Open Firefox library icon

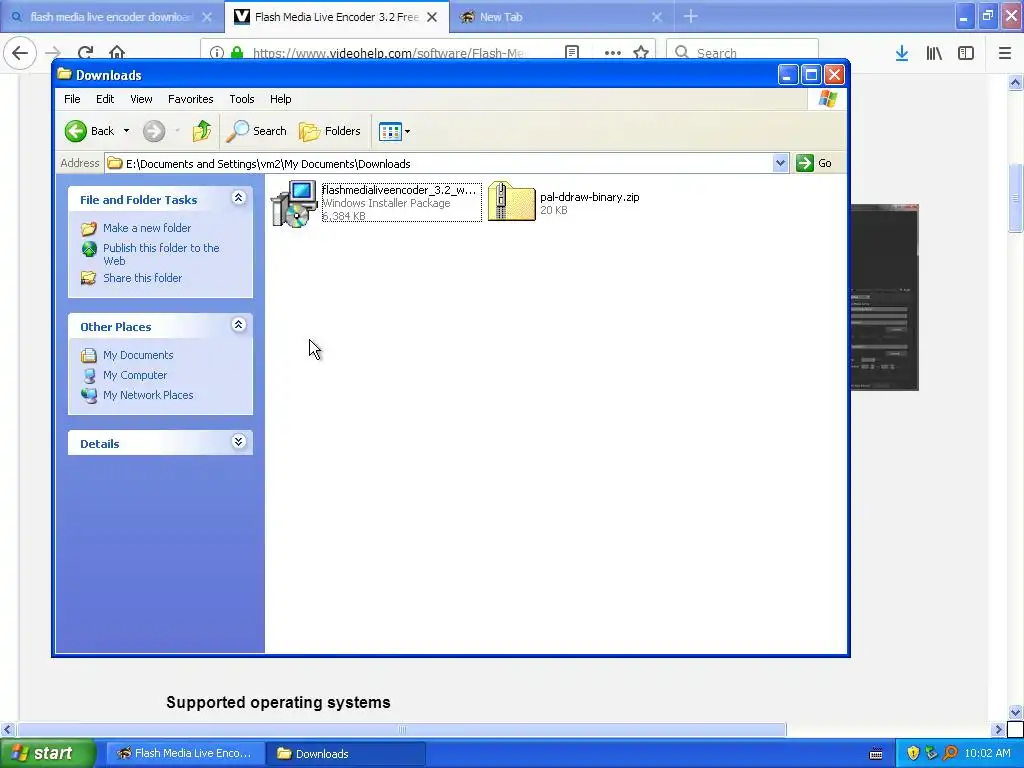[934, 53]
